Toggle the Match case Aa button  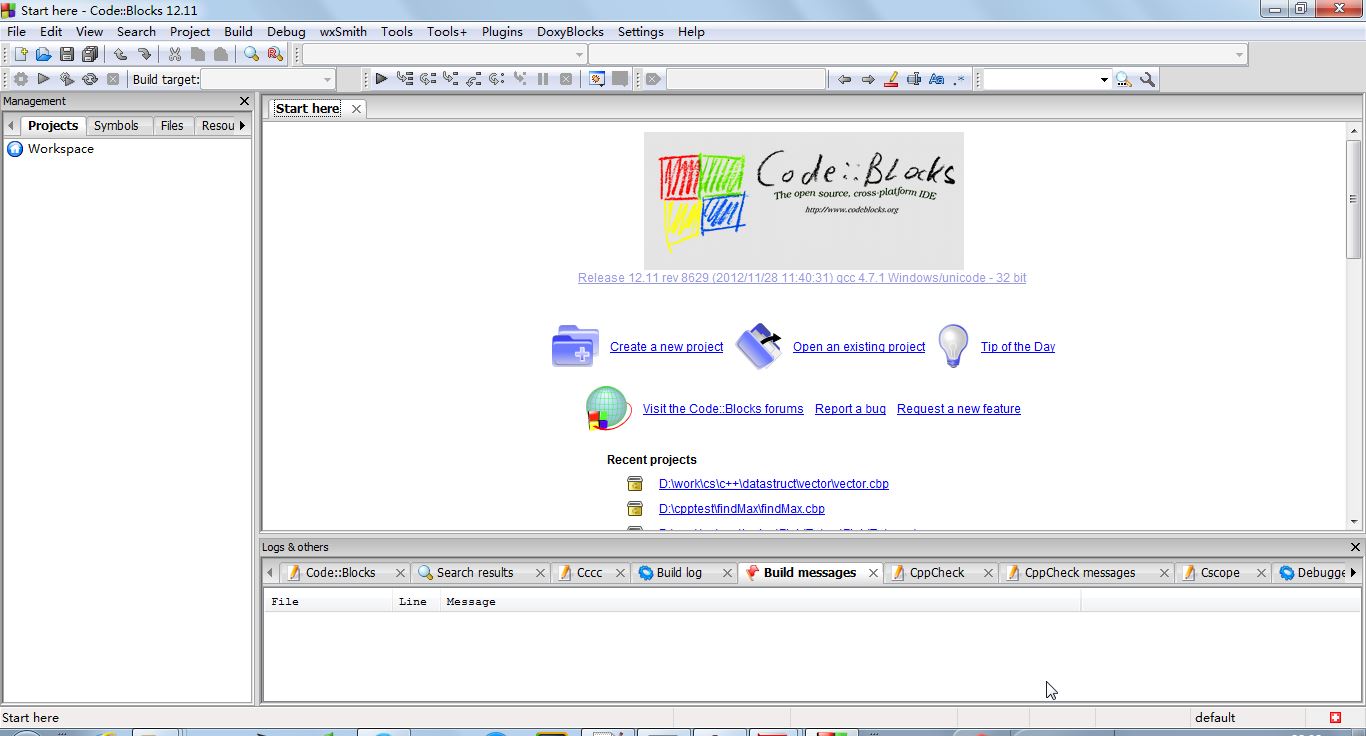pos(936,79)
